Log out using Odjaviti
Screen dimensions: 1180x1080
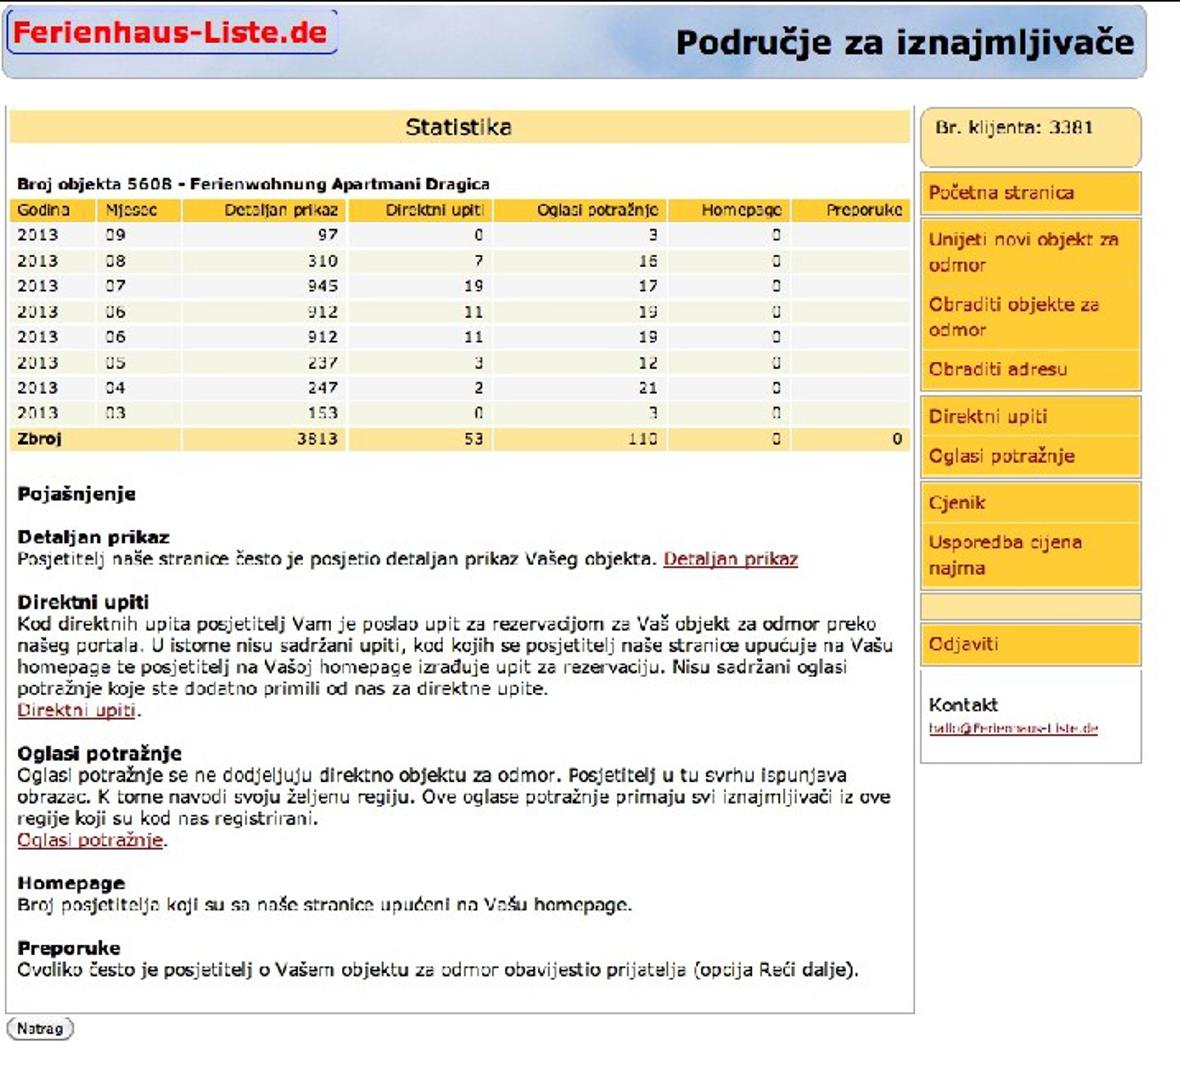963,644
